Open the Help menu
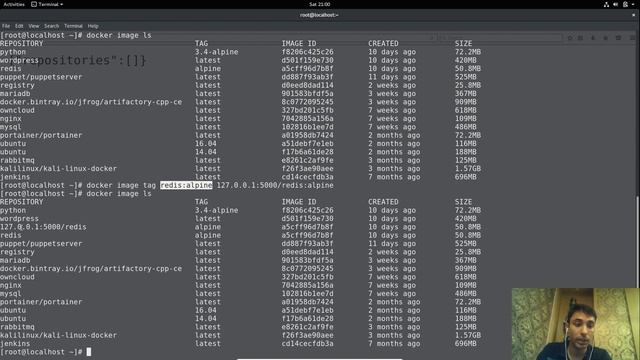This screenshot has width=640, height=360. tap(93, 26)
